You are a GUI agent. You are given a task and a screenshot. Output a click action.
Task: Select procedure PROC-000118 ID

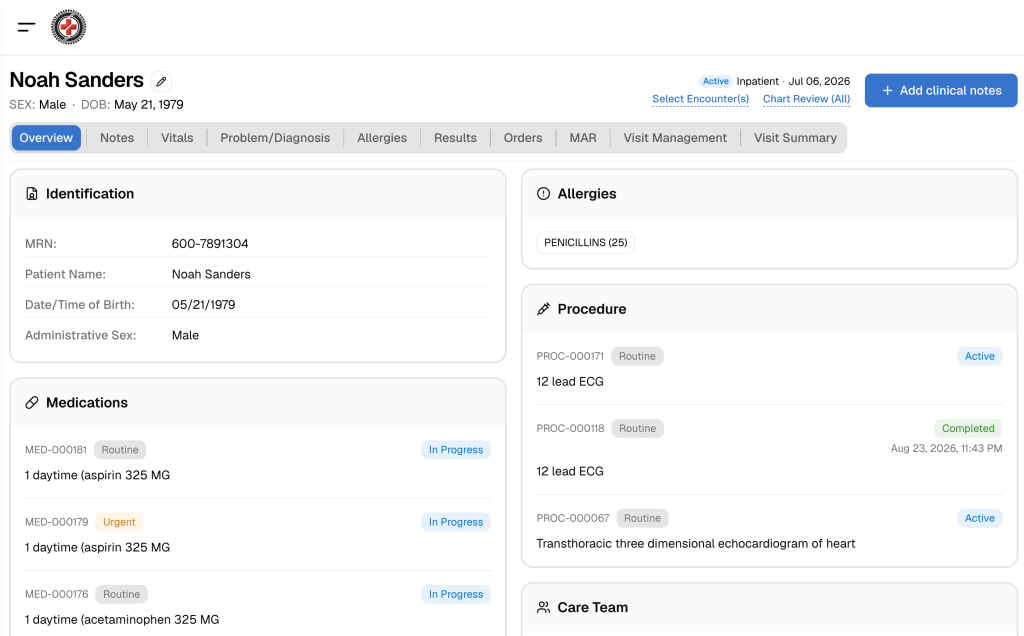[x=571, y=428]
